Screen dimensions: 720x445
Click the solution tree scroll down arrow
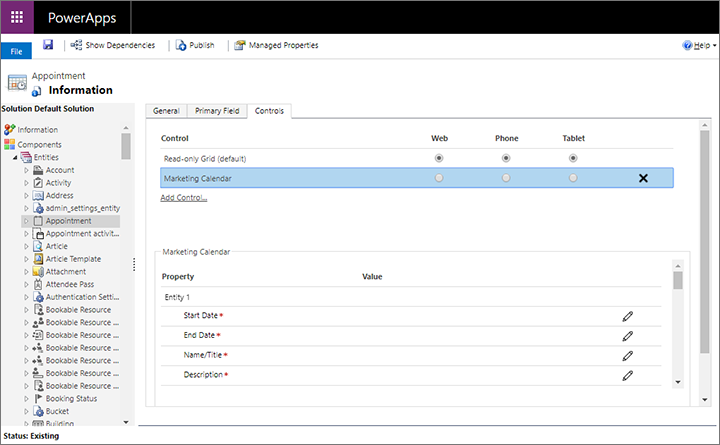pyautogui.click(x=126, y=422)
